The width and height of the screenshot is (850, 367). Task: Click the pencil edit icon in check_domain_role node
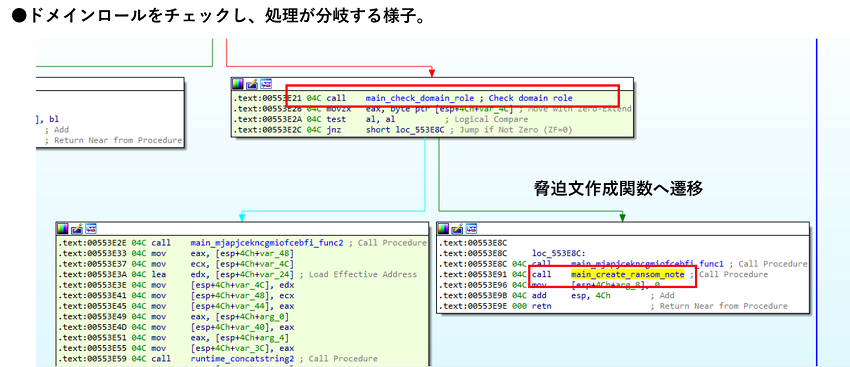[x=252, y=84]
